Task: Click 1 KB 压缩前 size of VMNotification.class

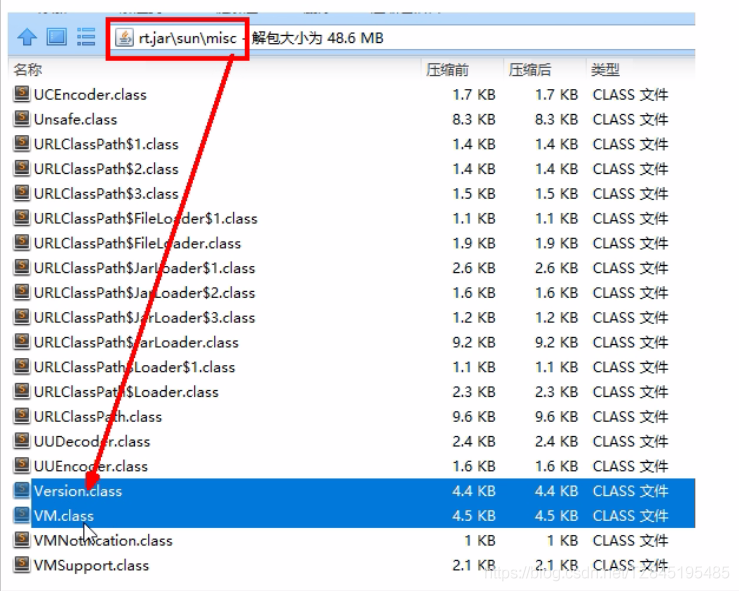Action: click(x=480, y=541)
